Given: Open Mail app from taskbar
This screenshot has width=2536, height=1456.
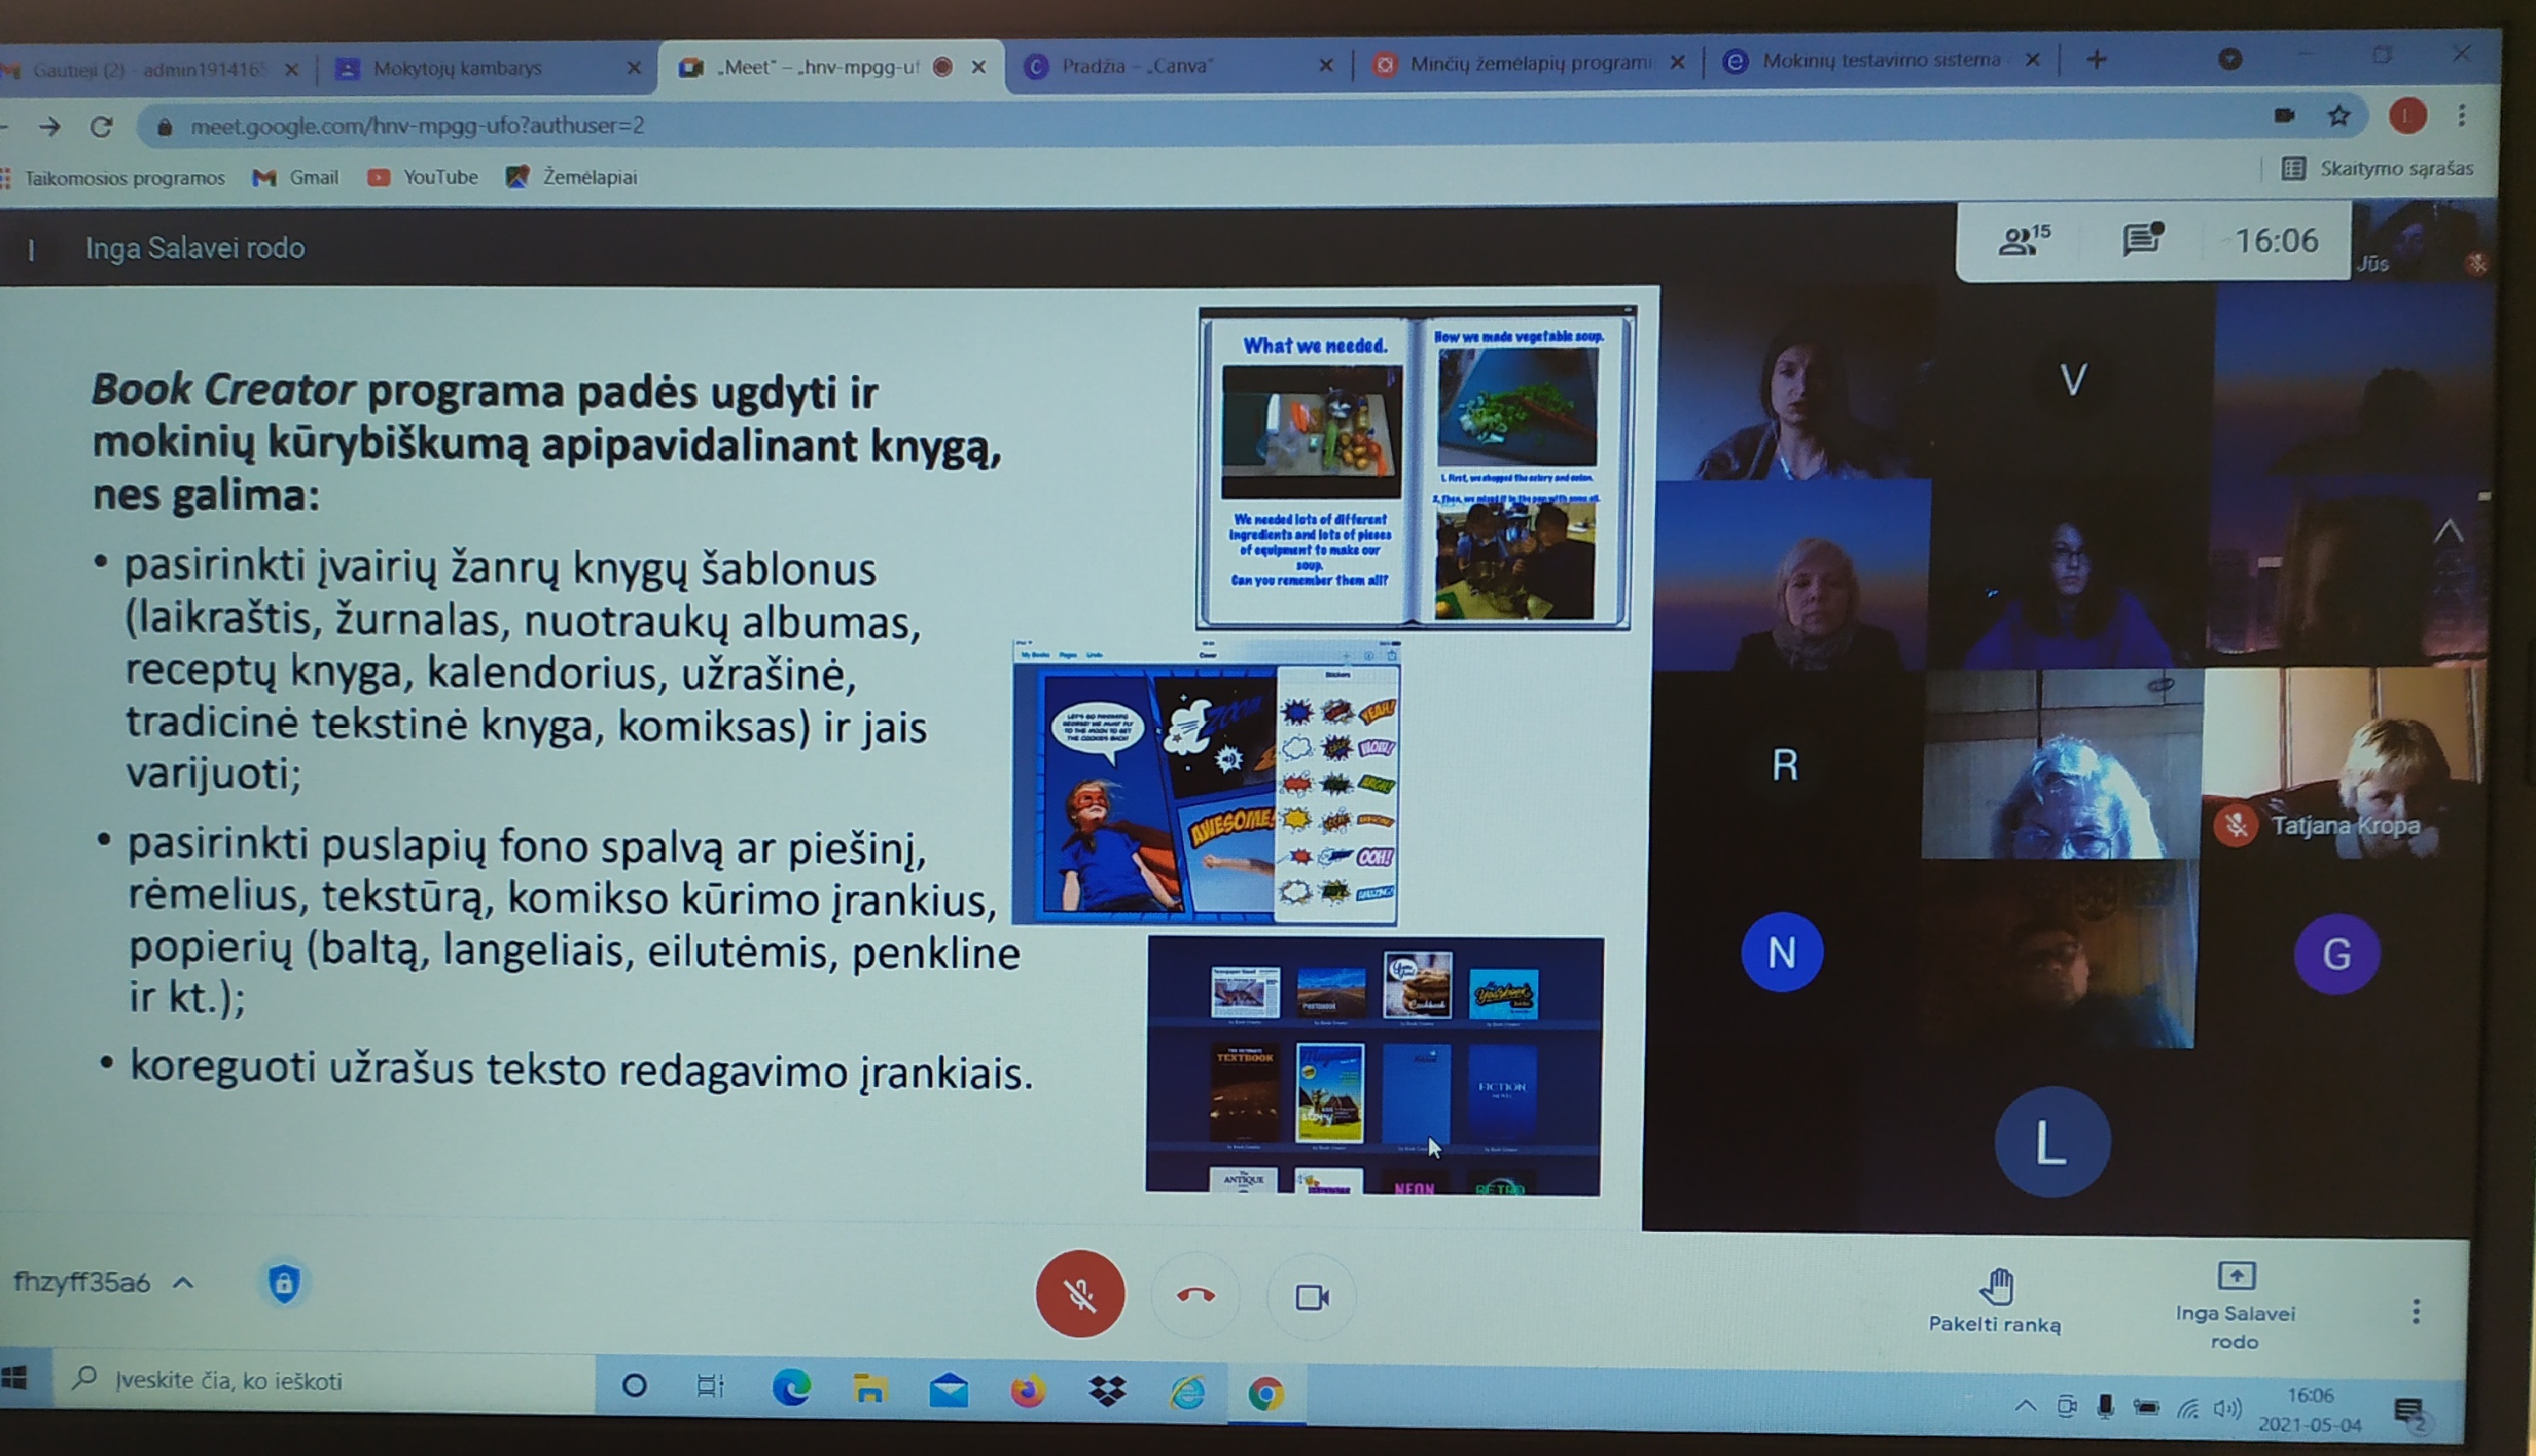Looking at the screenshot, I should point(948,1391).
